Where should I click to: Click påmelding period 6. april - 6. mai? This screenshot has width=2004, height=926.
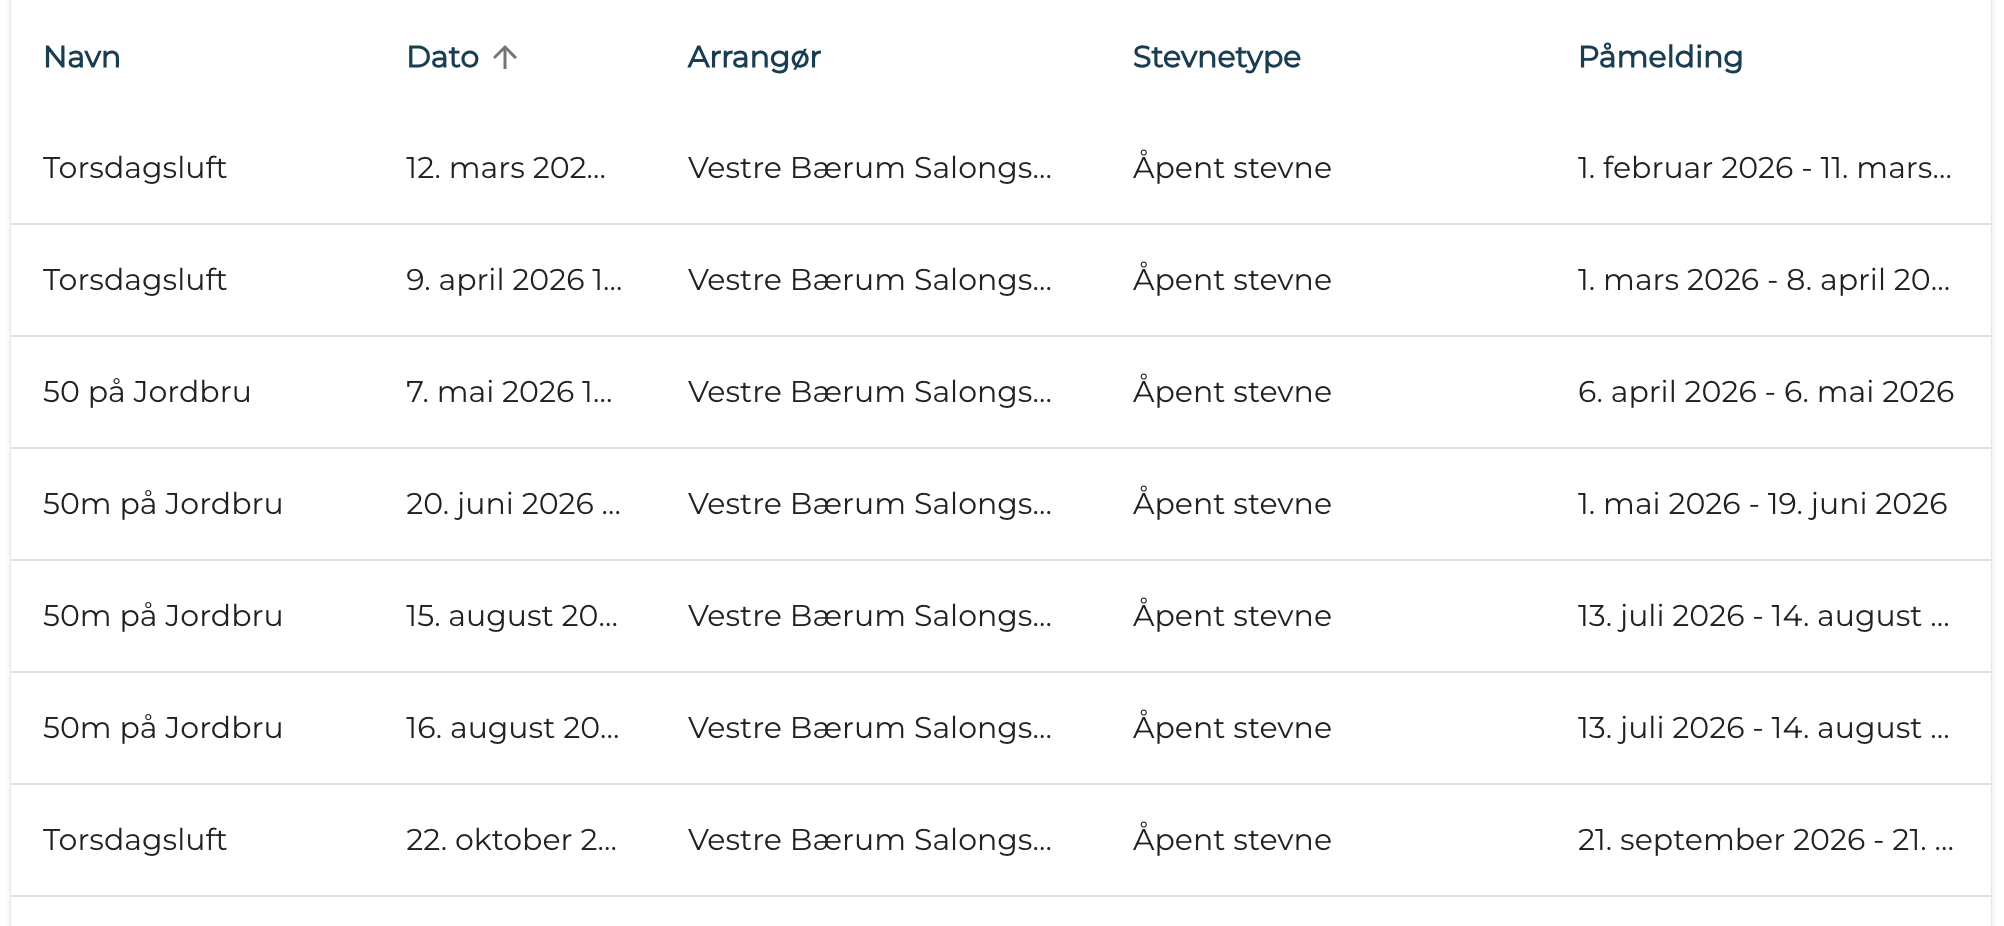tap(1762, 392)
